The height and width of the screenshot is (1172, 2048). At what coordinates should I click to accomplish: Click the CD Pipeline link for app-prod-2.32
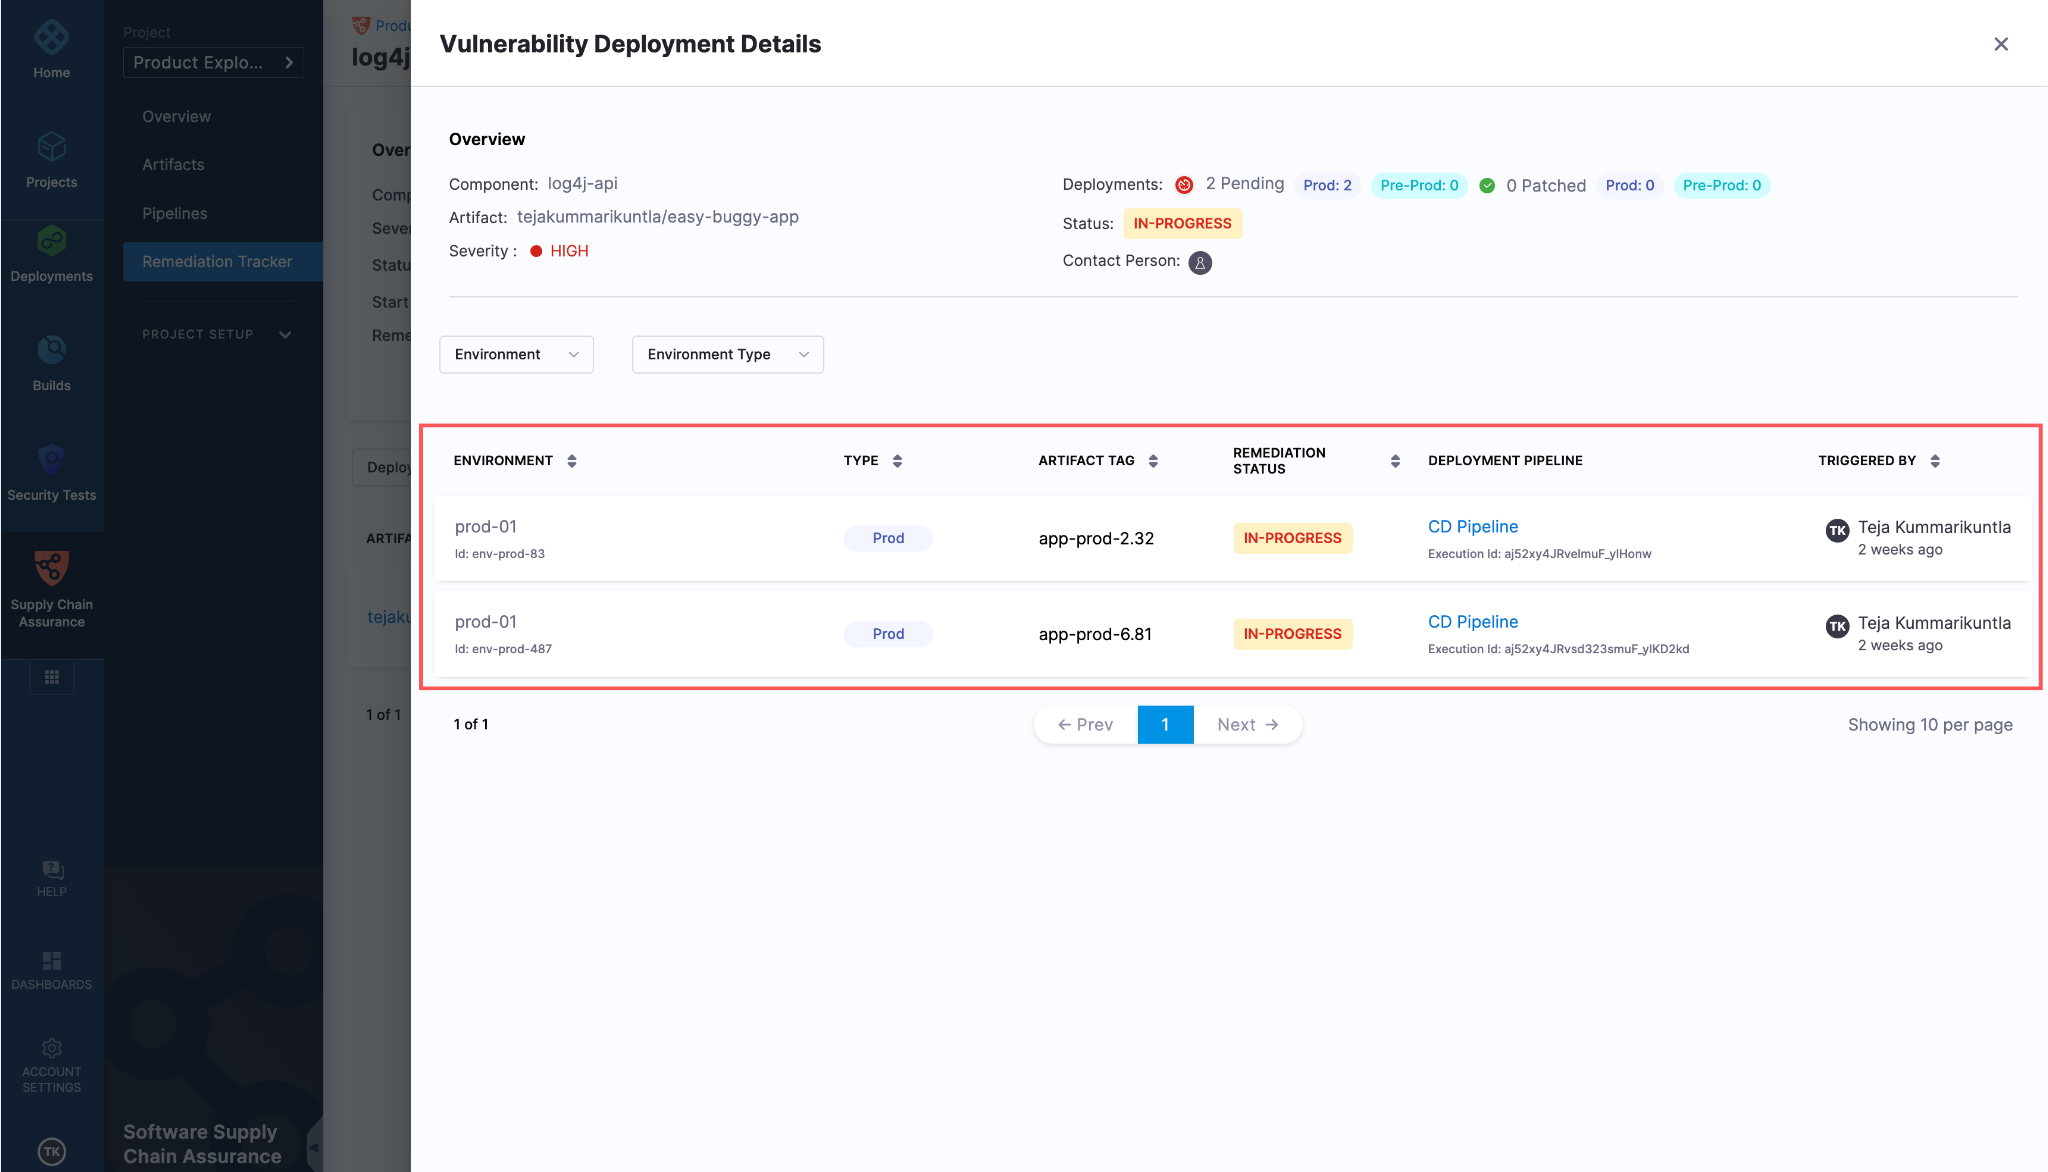tap(1473, 525)
